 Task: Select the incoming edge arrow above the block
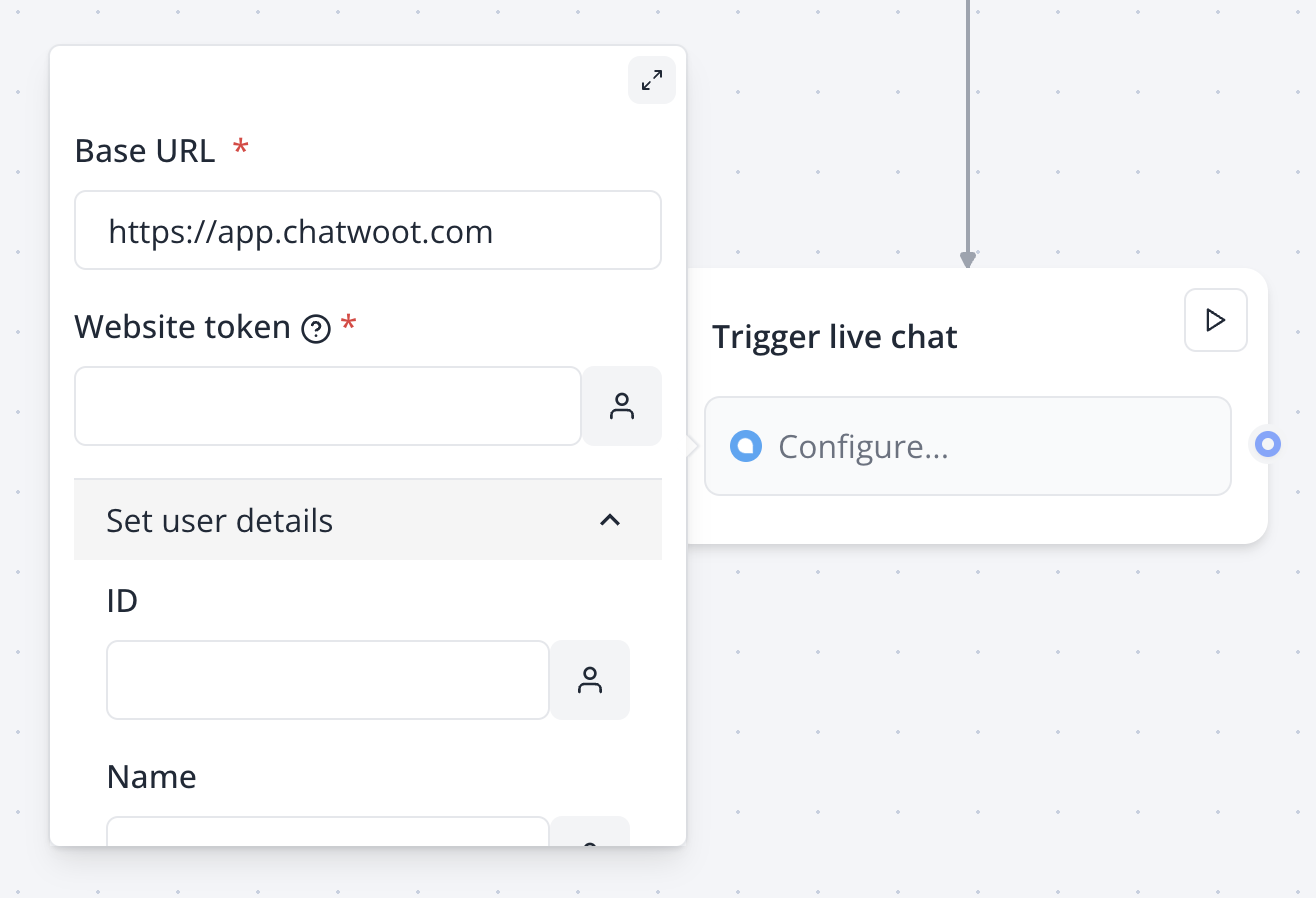point(967,260)
